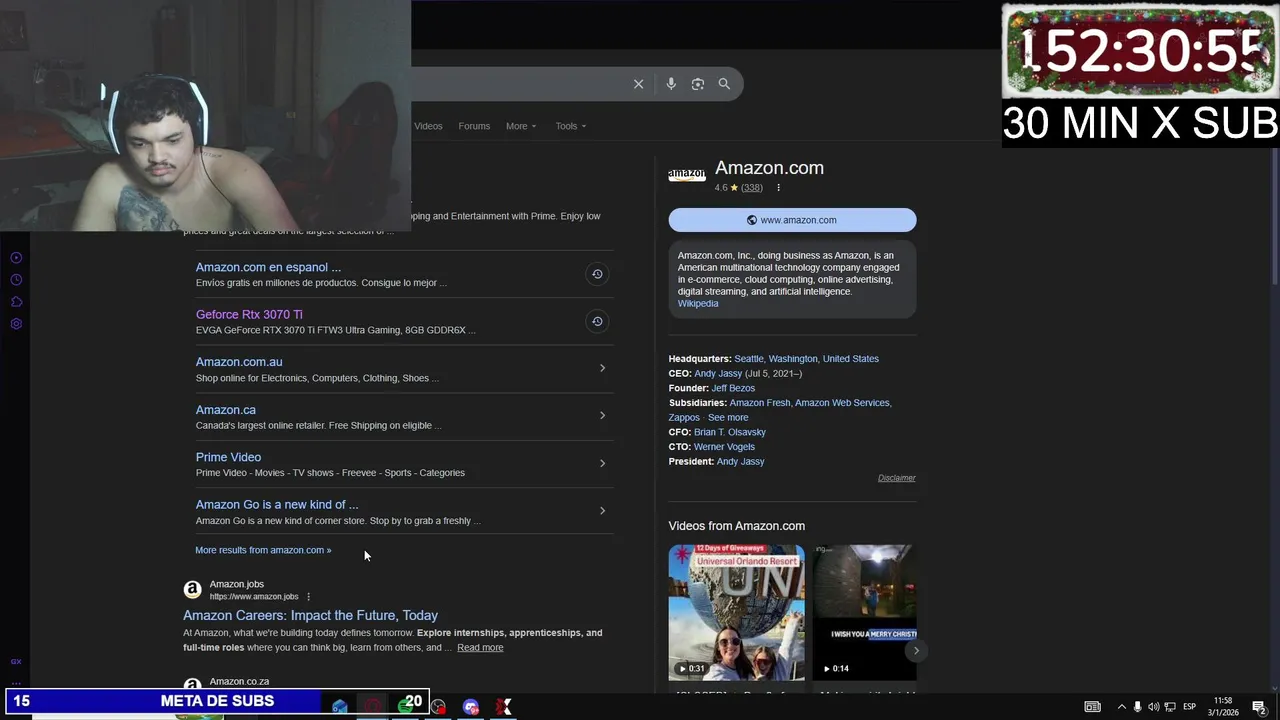Open the Prime Video sitelink

pyautogui.click(x=228, y=457)
